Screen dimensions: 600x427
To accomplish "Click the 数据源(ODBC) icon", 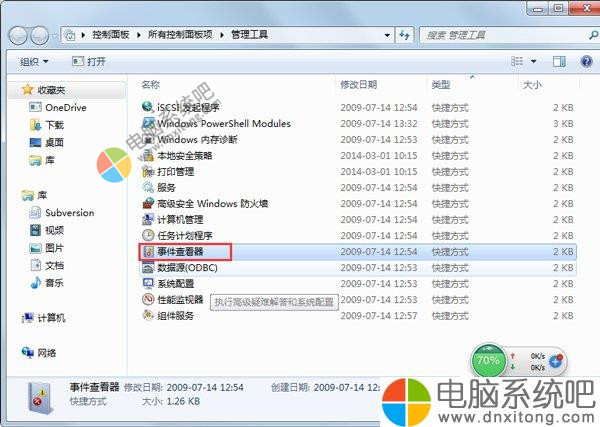I will coord(148,267).
